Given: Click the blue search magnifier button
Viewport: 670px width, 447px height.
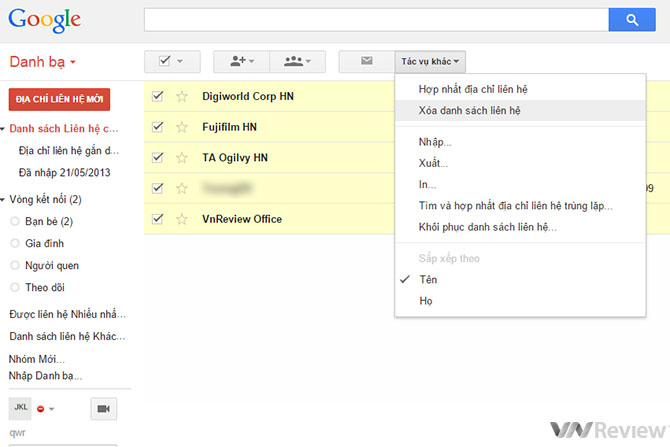Looking at the screenshot, I should point(631,19).
